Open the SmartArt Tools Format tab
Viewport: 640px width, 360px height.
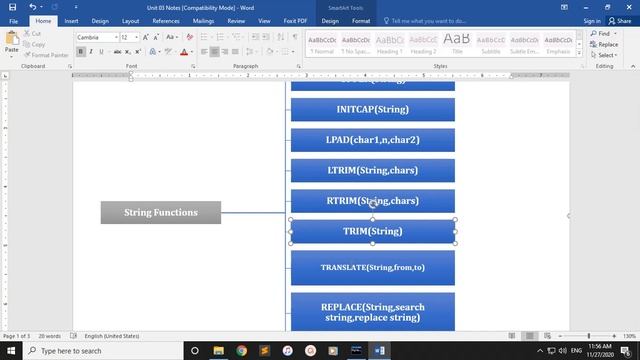pyautogui.click(x=361, y=21)
